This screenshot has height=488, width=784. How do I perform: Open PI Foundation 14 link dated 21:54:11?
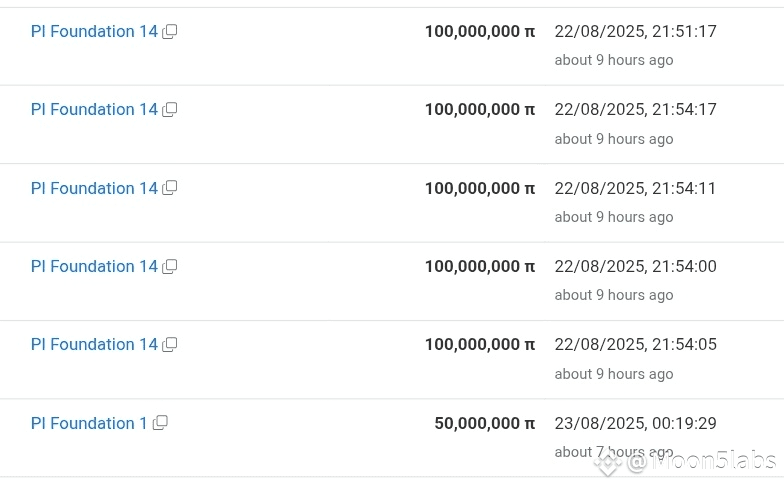[94, 188]
